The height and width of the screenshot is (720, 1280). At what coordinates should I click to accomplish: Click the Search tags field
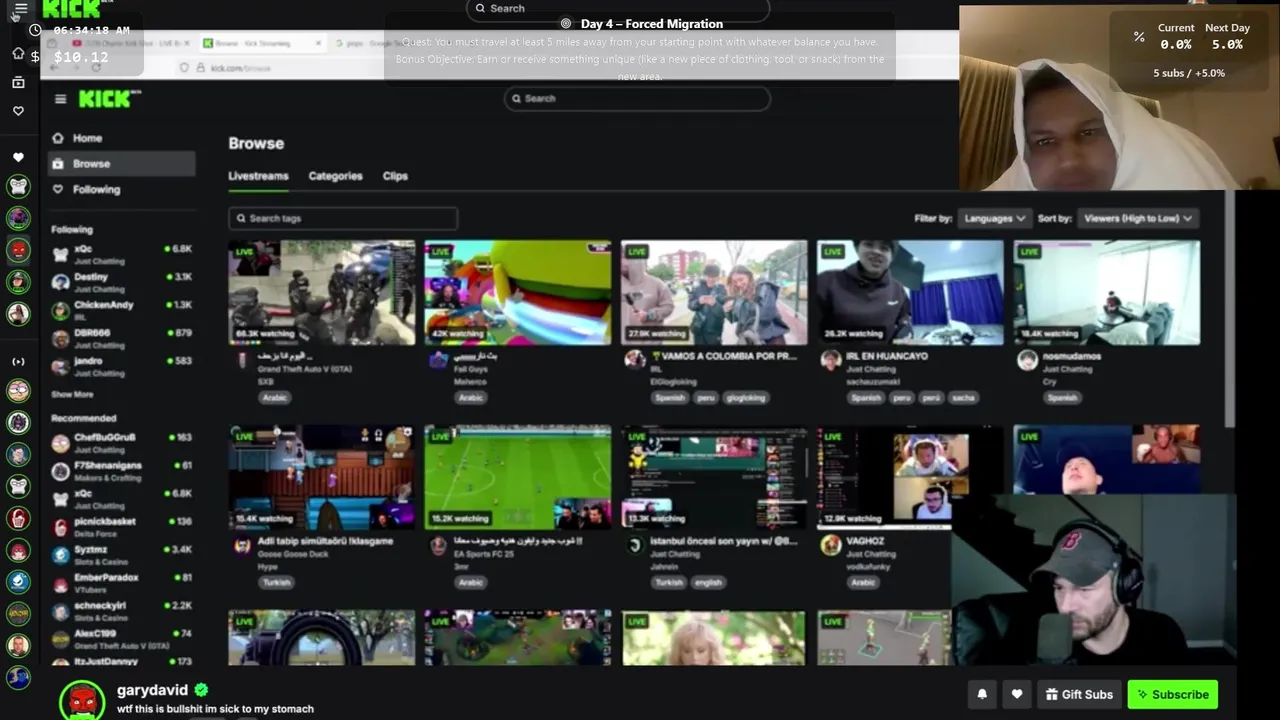pos(343,218)
